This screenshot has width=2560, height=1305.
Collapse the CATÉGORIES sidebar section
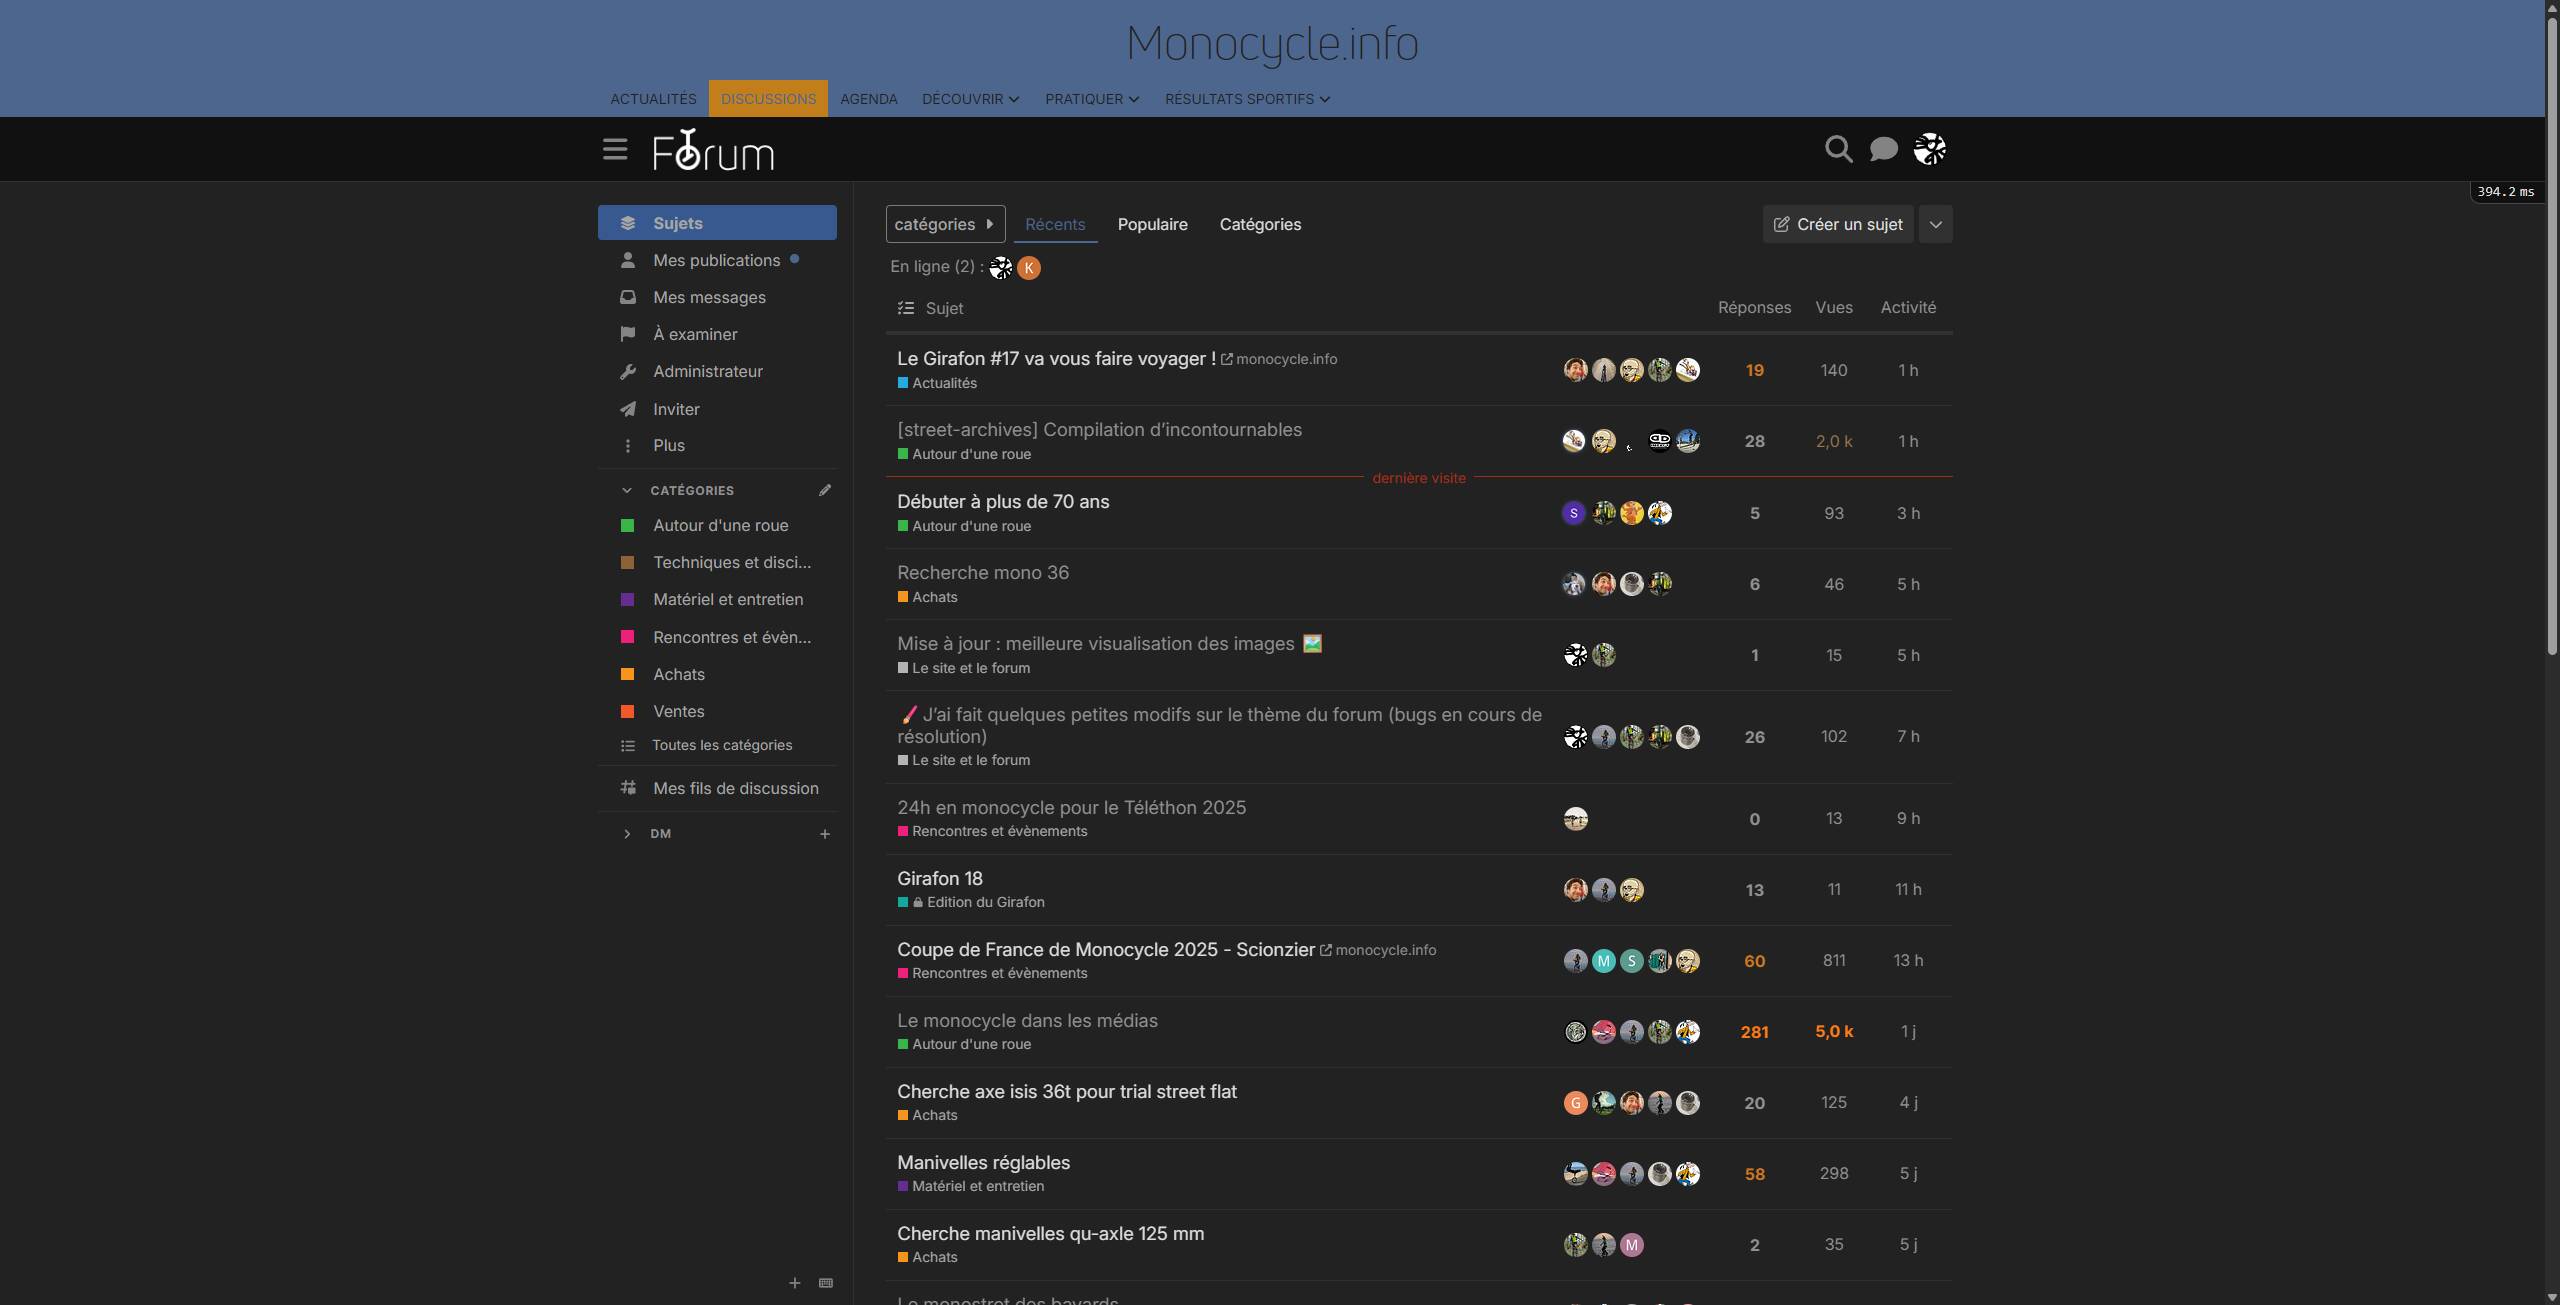(627, 490)
